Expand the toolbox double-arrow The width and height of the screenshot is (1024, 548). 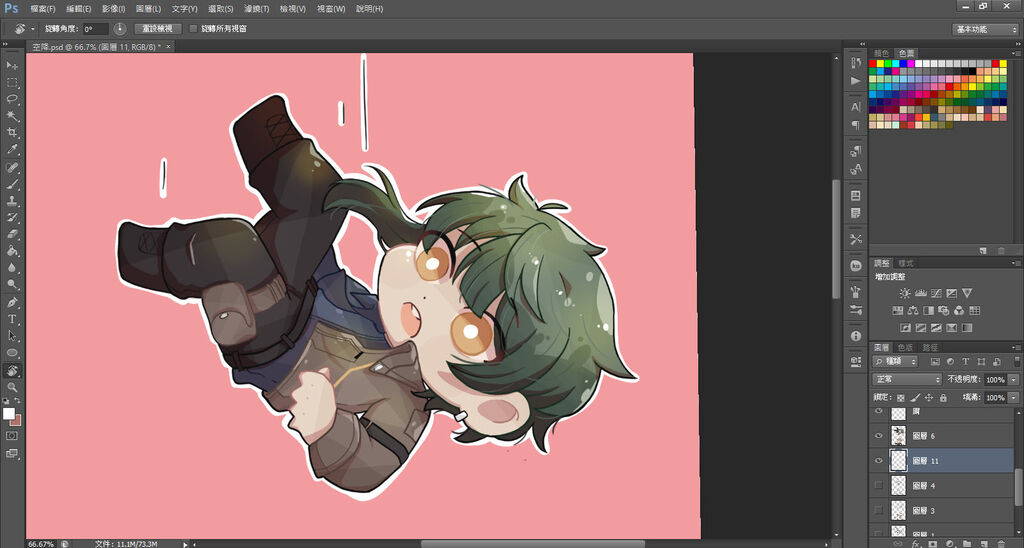5,44
